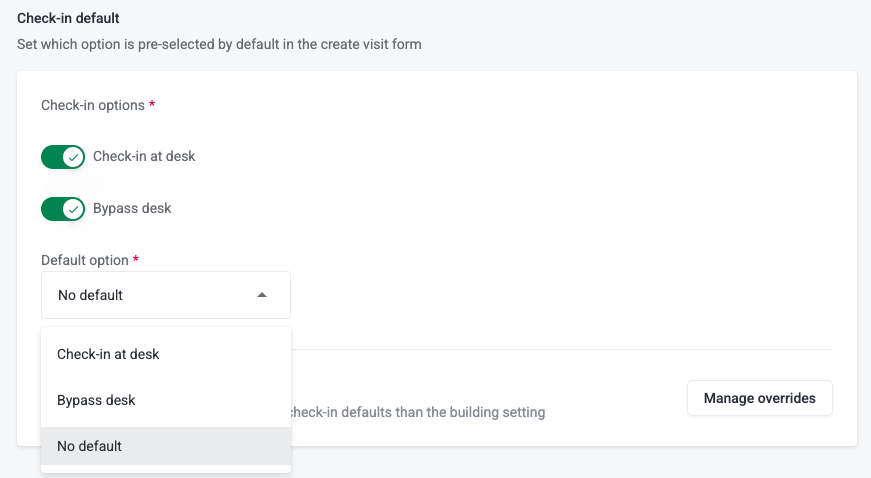Click the horizontal divider line above Manage overrides

(x=560, y=350)
